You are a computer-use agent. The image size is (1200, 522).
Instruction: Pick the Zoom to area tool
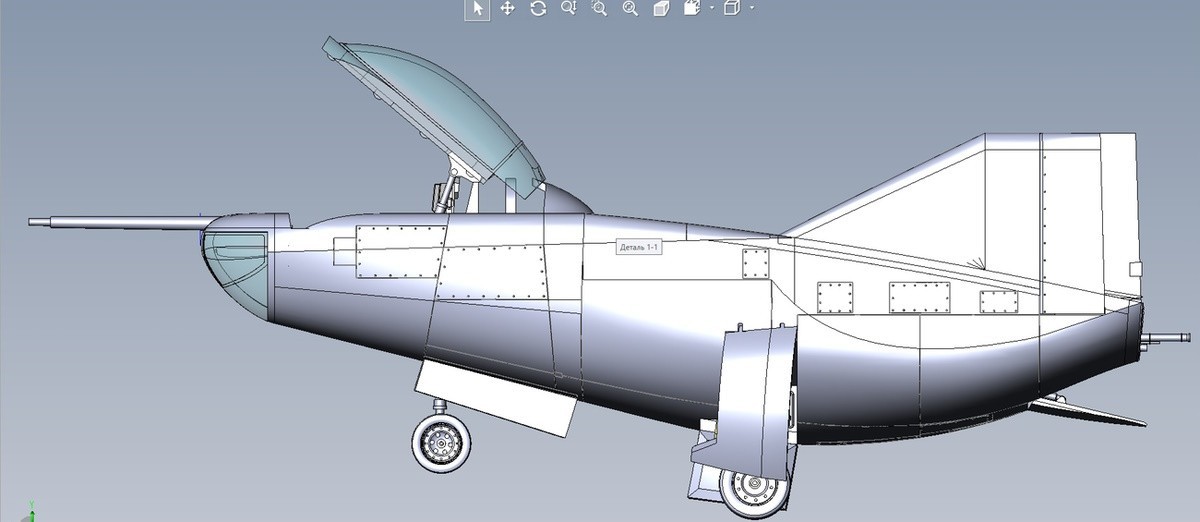point(599,9)
